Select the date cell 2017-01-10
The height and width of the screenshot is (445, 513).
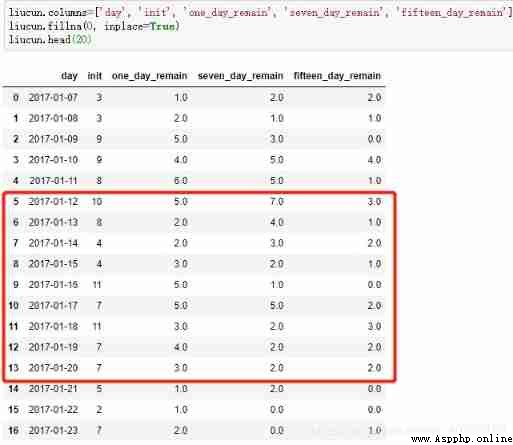(53, 160)
